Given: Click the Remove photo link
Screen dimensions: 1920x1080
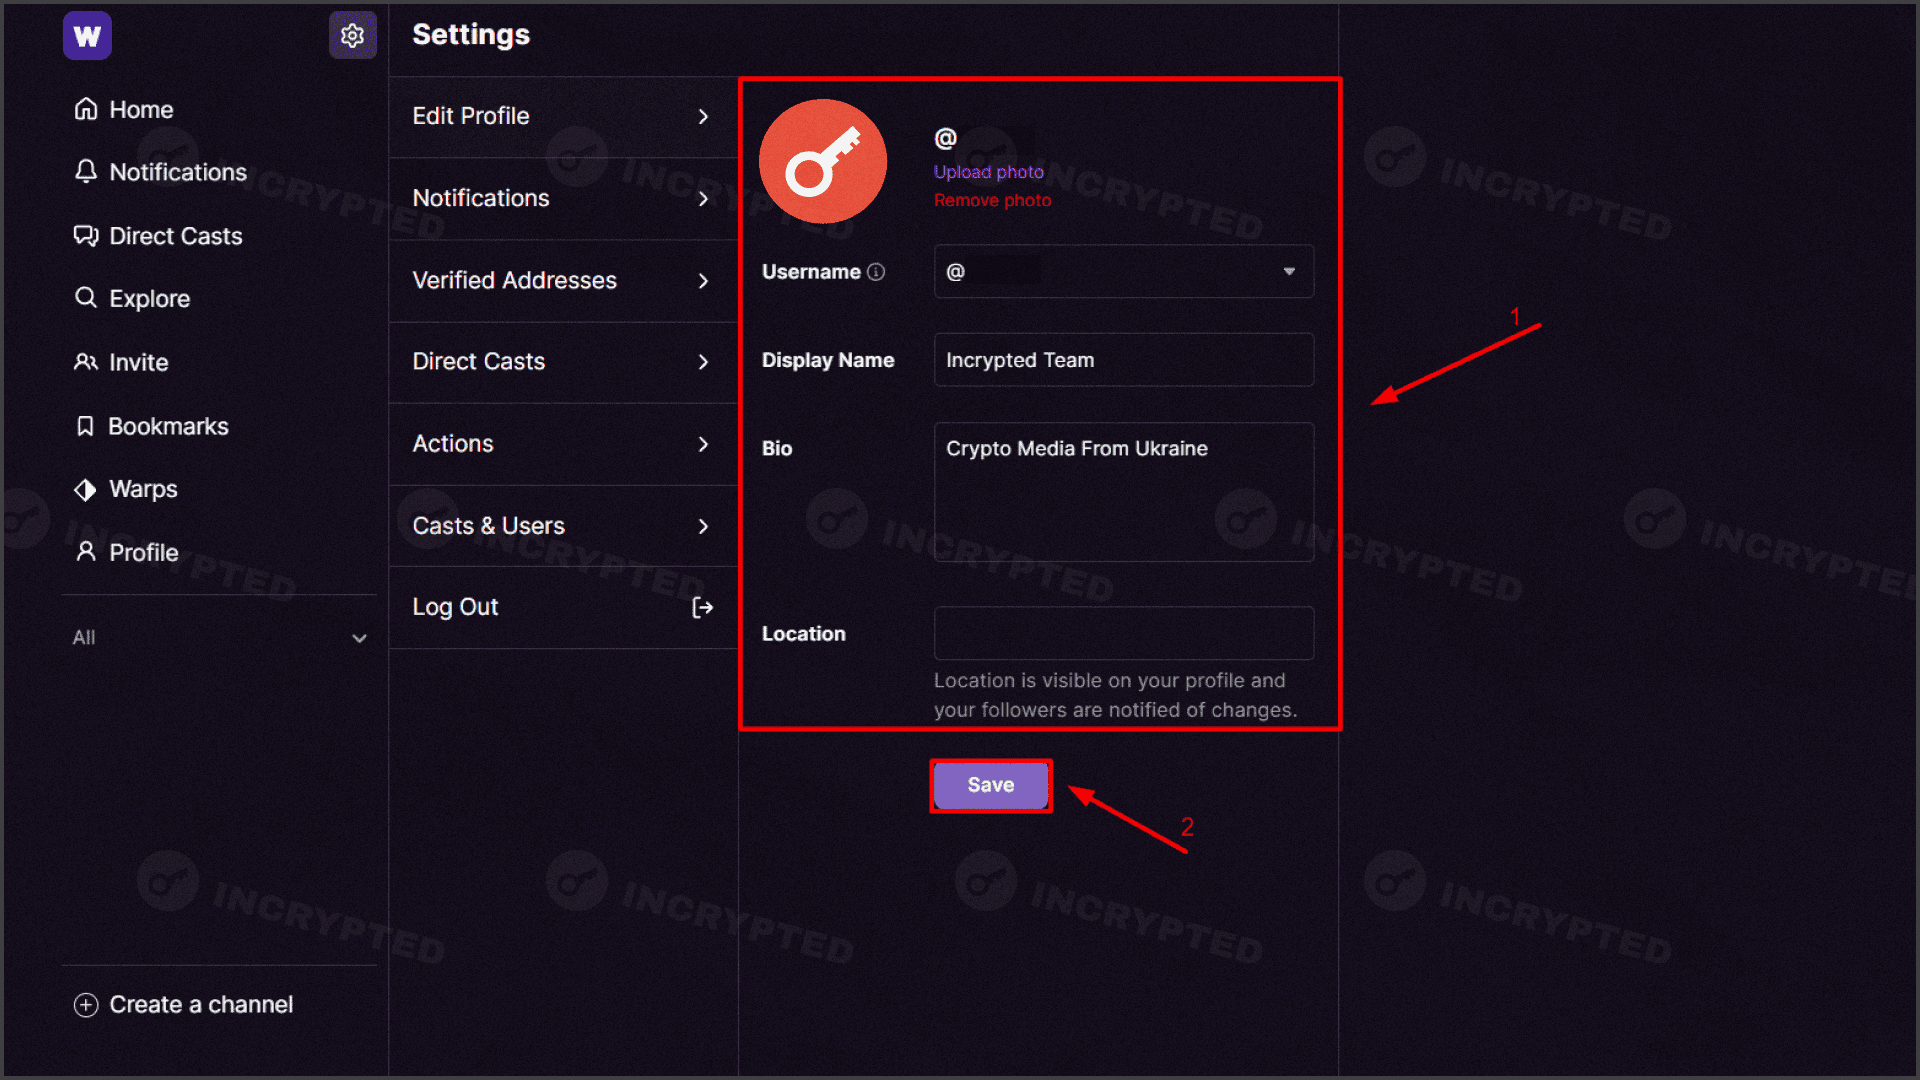Looking at the screenshot, I should pyautogui.click(x=992, y=200).
